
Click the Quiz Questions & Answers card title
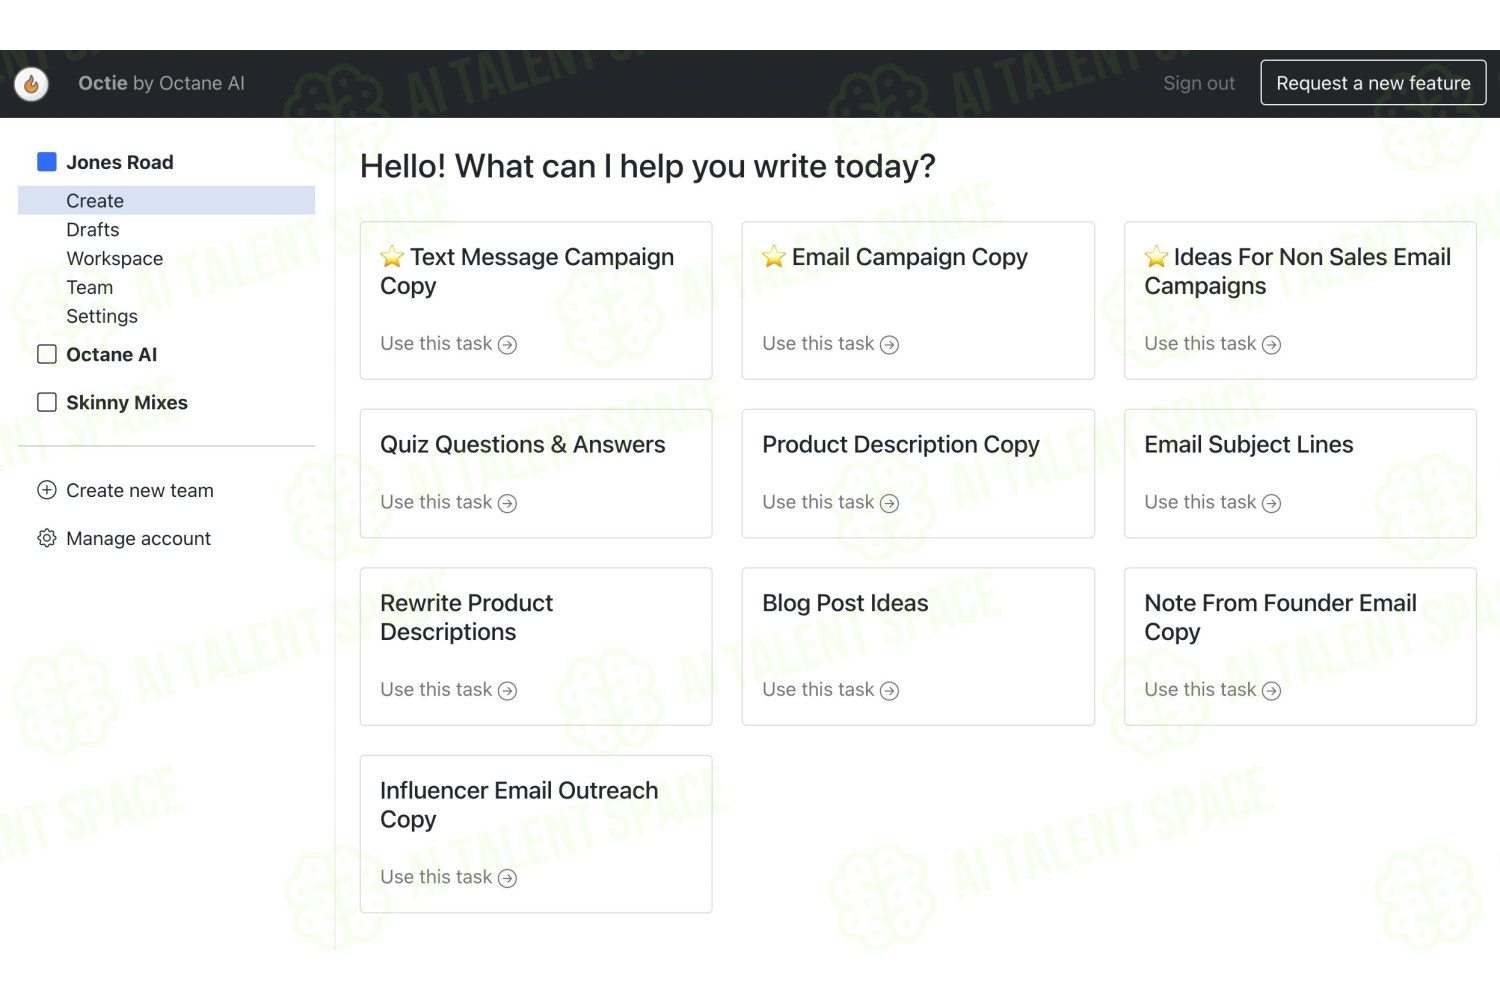522,445
